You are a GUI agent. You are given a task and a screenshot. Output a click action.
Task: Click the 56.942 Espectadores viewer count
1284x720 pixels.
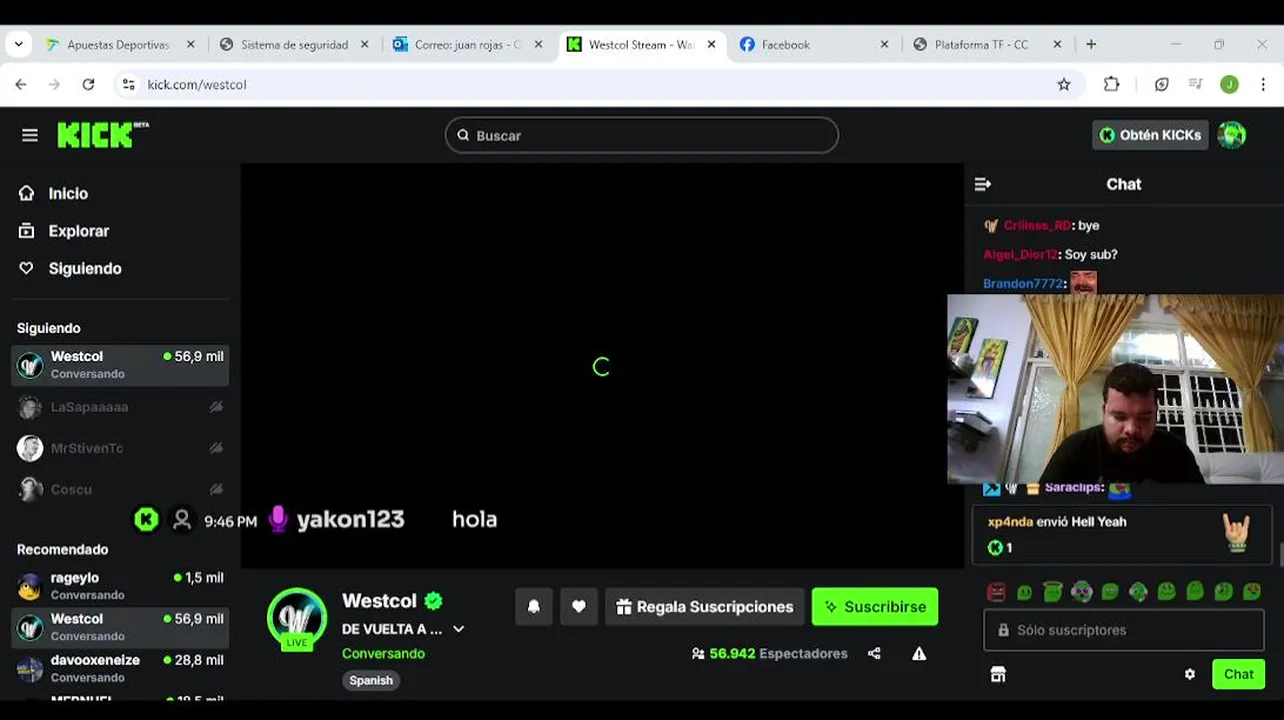[x=769, y=653]
